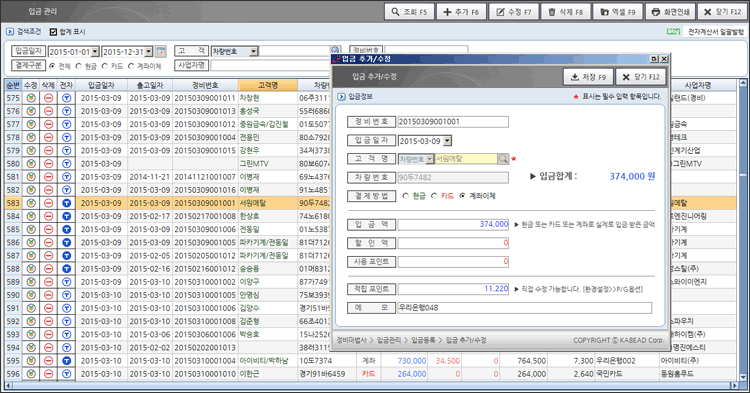Toggle the 합계 표시 checkbox
The image size is (750, 393).
click(x=54, y=32)
